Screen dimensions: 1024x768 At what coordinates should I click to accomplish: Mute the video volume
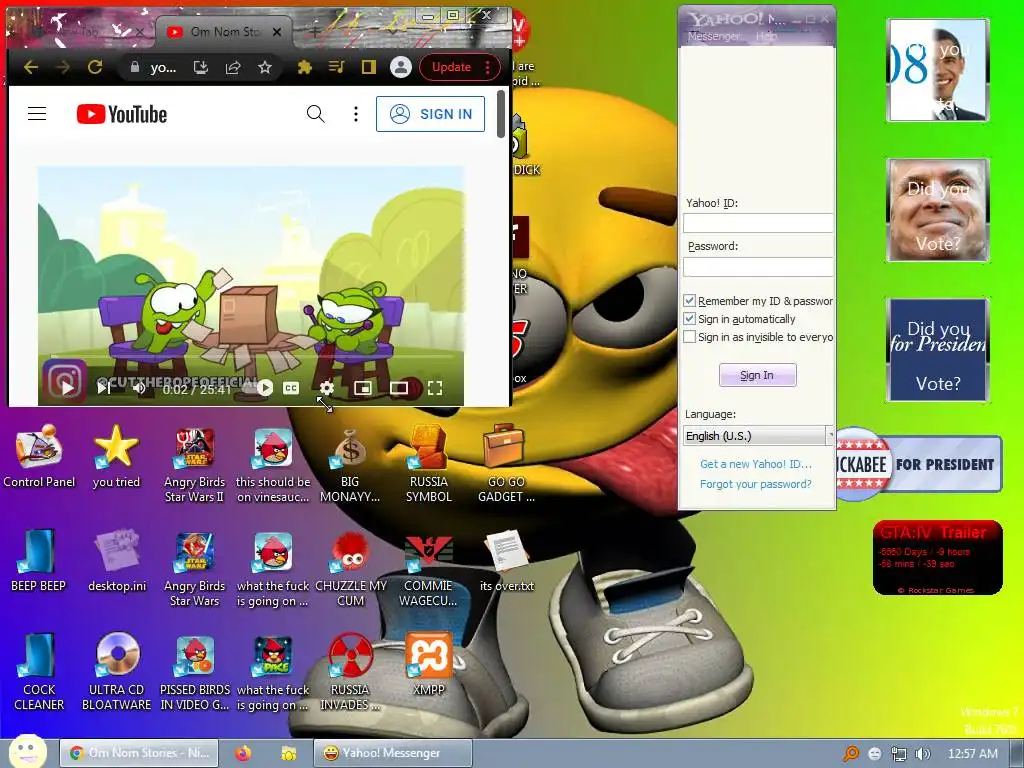(x=140, y=388)
